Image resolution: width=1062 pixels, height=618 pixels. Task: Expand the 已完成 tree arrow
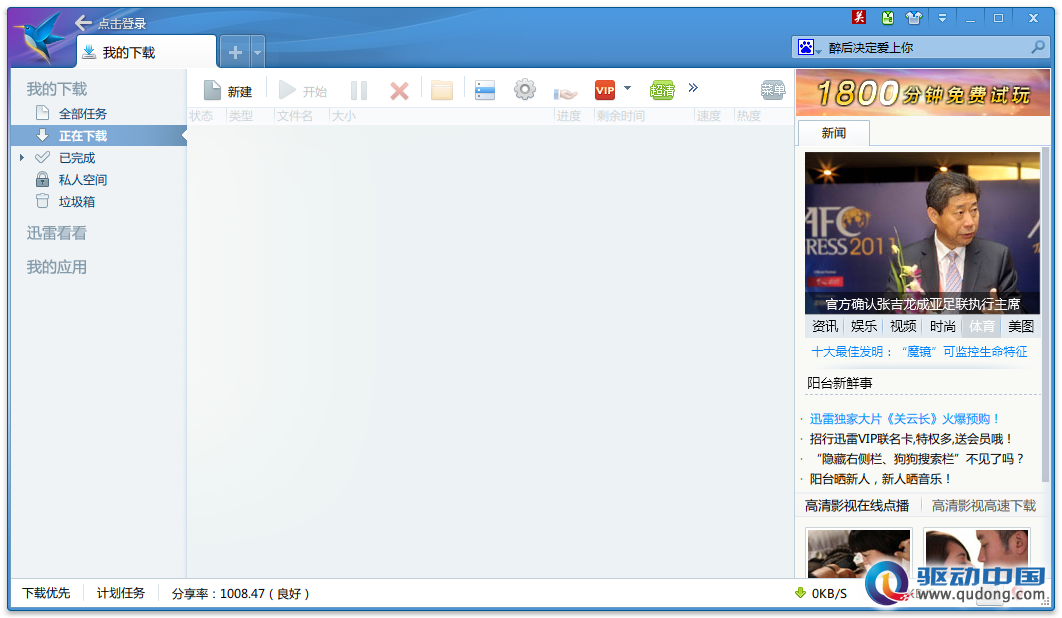22,158
